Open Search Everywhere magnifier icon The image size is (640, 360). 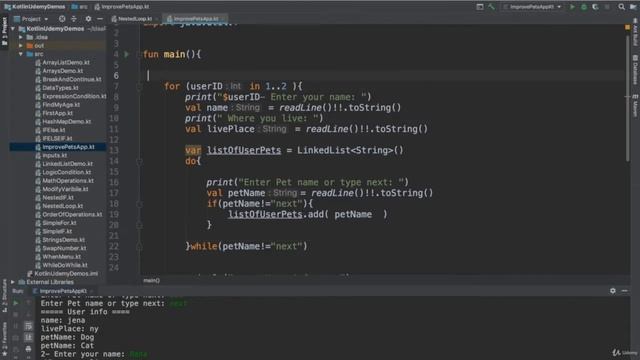click(621, 7)
